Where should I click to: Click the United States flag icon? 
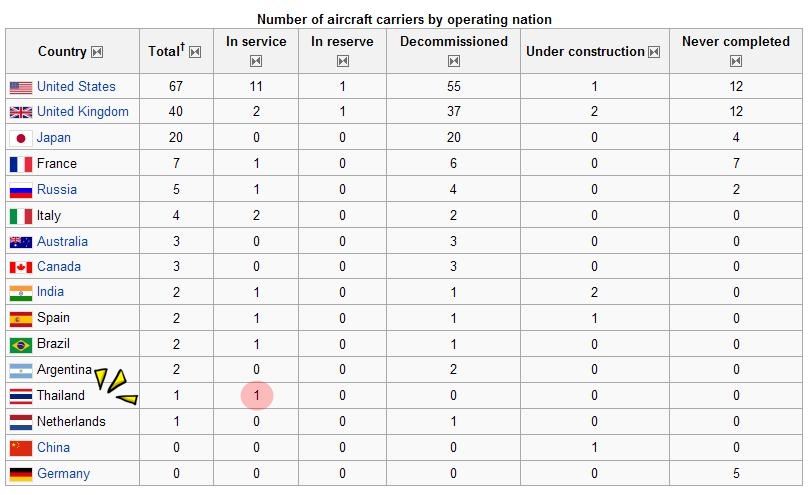coord(21,87)
